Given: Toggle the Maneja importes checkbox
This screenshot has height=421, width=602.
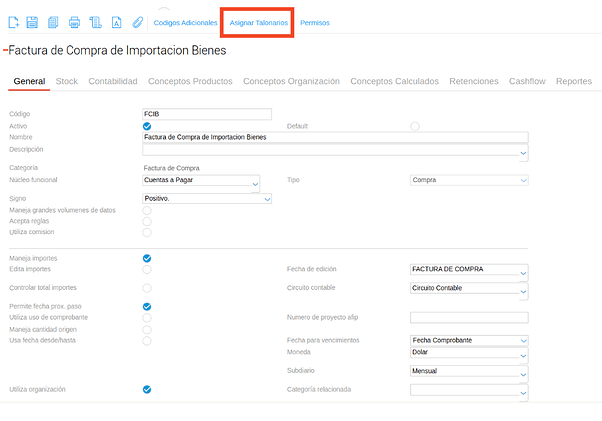Looking at the screenshot, I should pyautogui.click(x=147, y=258).
